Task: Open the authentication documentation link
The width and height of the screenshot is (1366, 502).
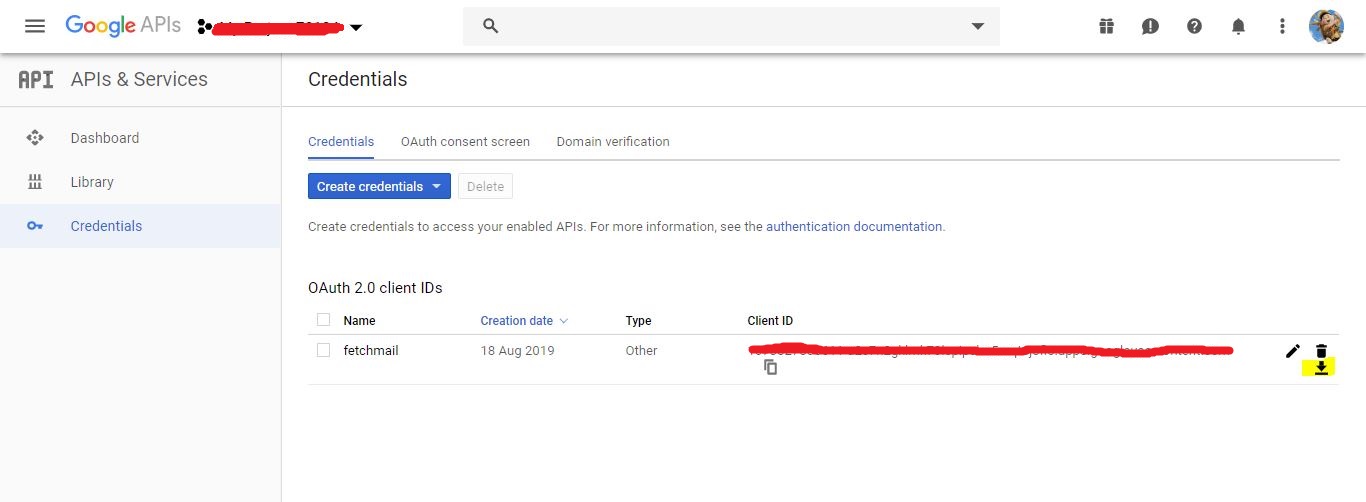Action: (854, 227)
